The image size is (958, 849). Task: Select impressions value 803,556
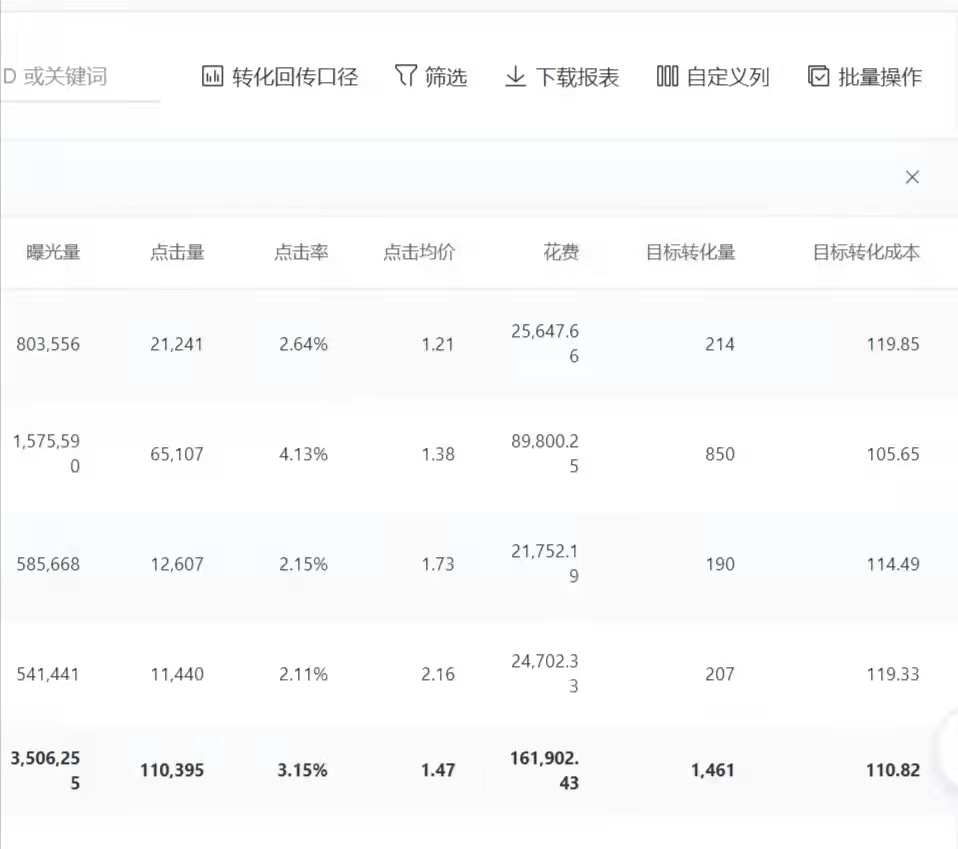[48, 344]
